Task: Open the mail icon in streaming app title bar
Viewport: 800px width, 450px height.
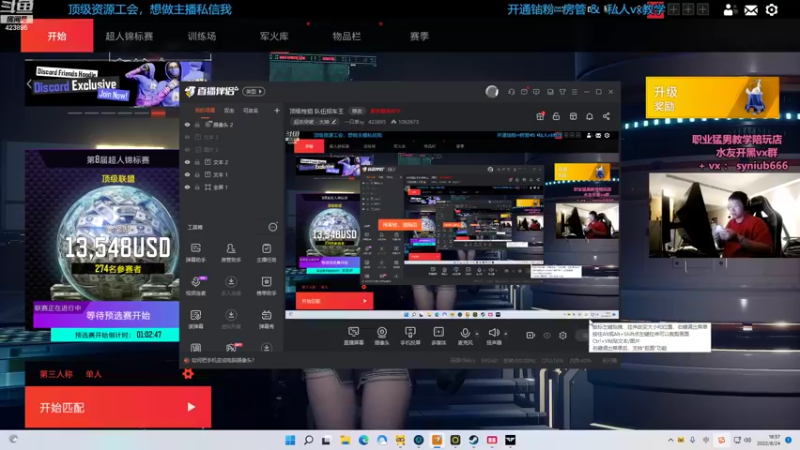Action: [x=524, y=92]
